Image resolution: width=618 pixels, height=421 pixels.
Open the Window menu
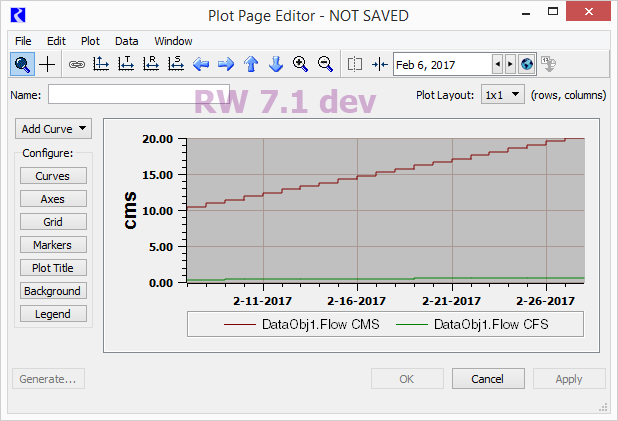(173, 41)
